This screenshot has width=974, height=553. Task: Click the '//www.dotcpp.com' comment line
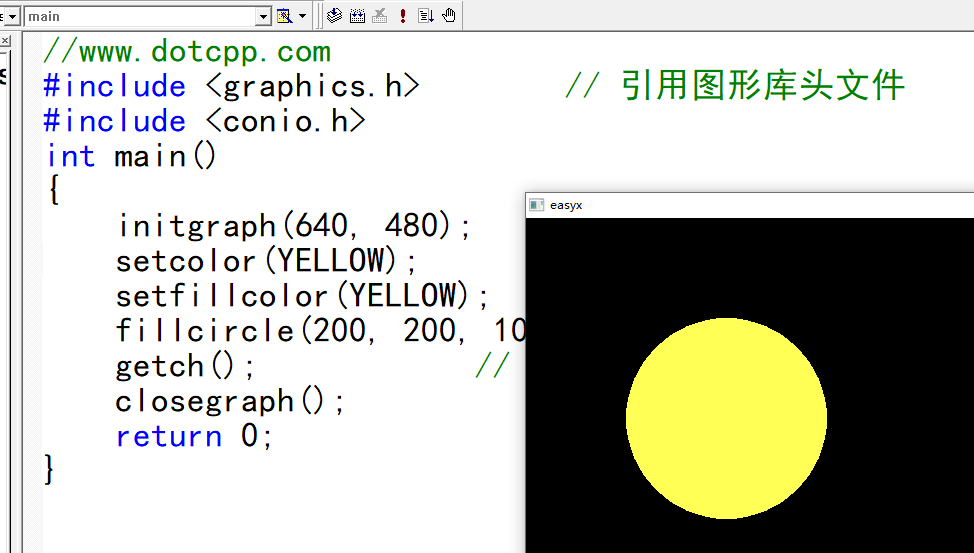click(x=187, y=52)
